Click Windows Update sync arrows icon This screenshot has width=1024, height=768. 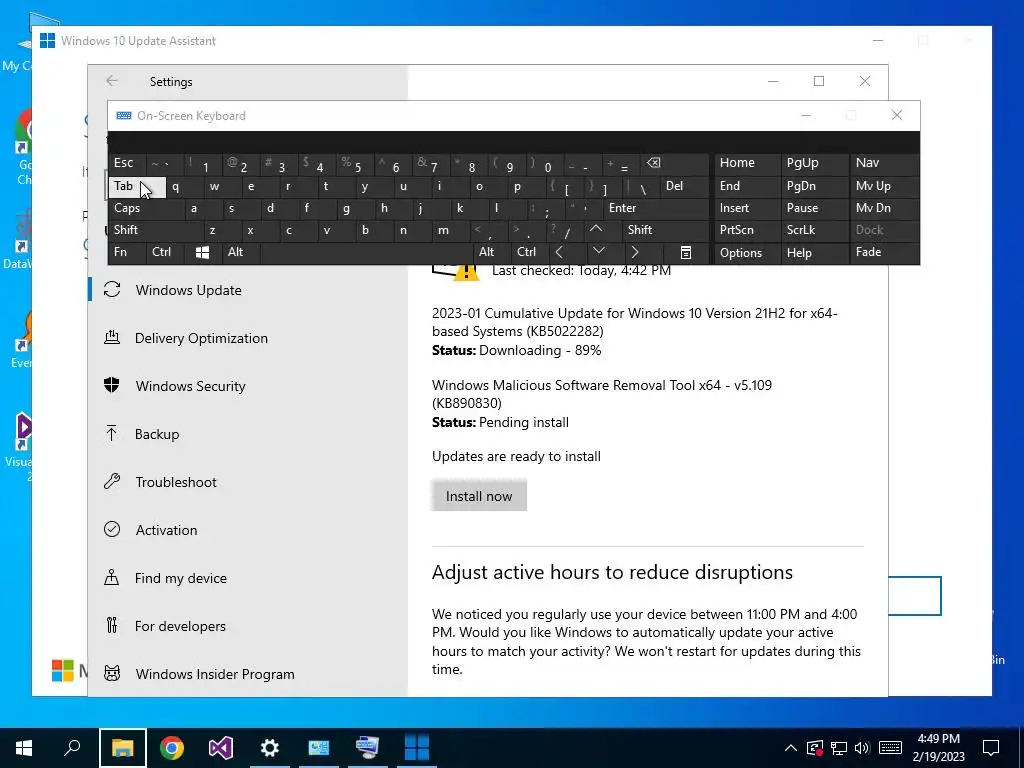112,289
